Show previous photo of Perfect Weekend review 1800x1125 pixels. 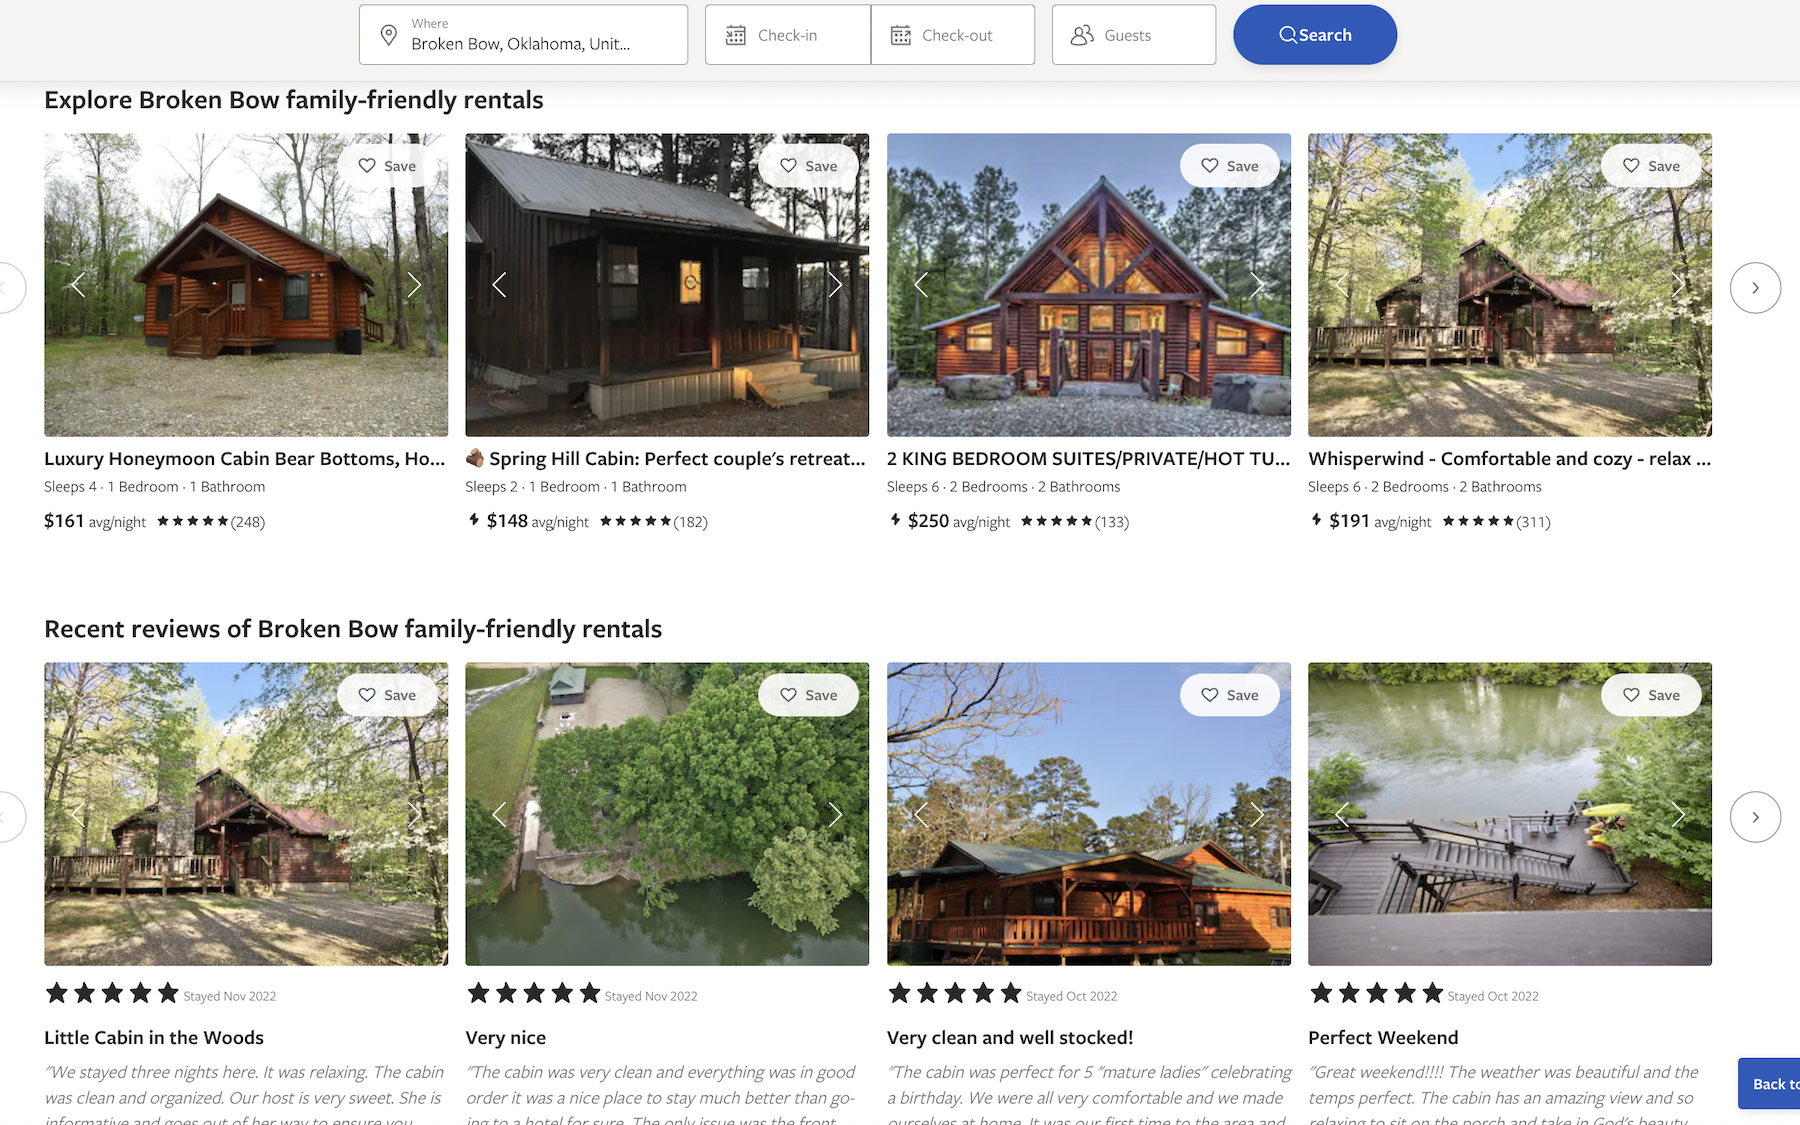[x=1342, y=814]
